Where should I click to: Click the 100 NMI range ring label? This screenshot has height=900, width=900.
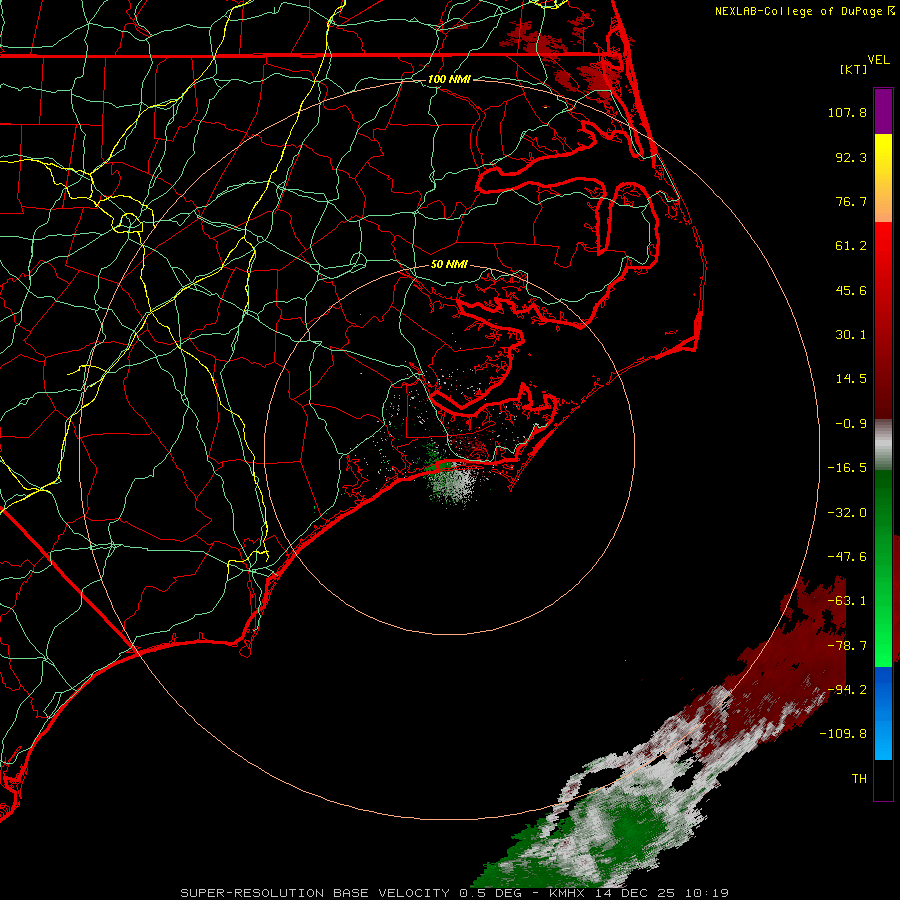449,79
